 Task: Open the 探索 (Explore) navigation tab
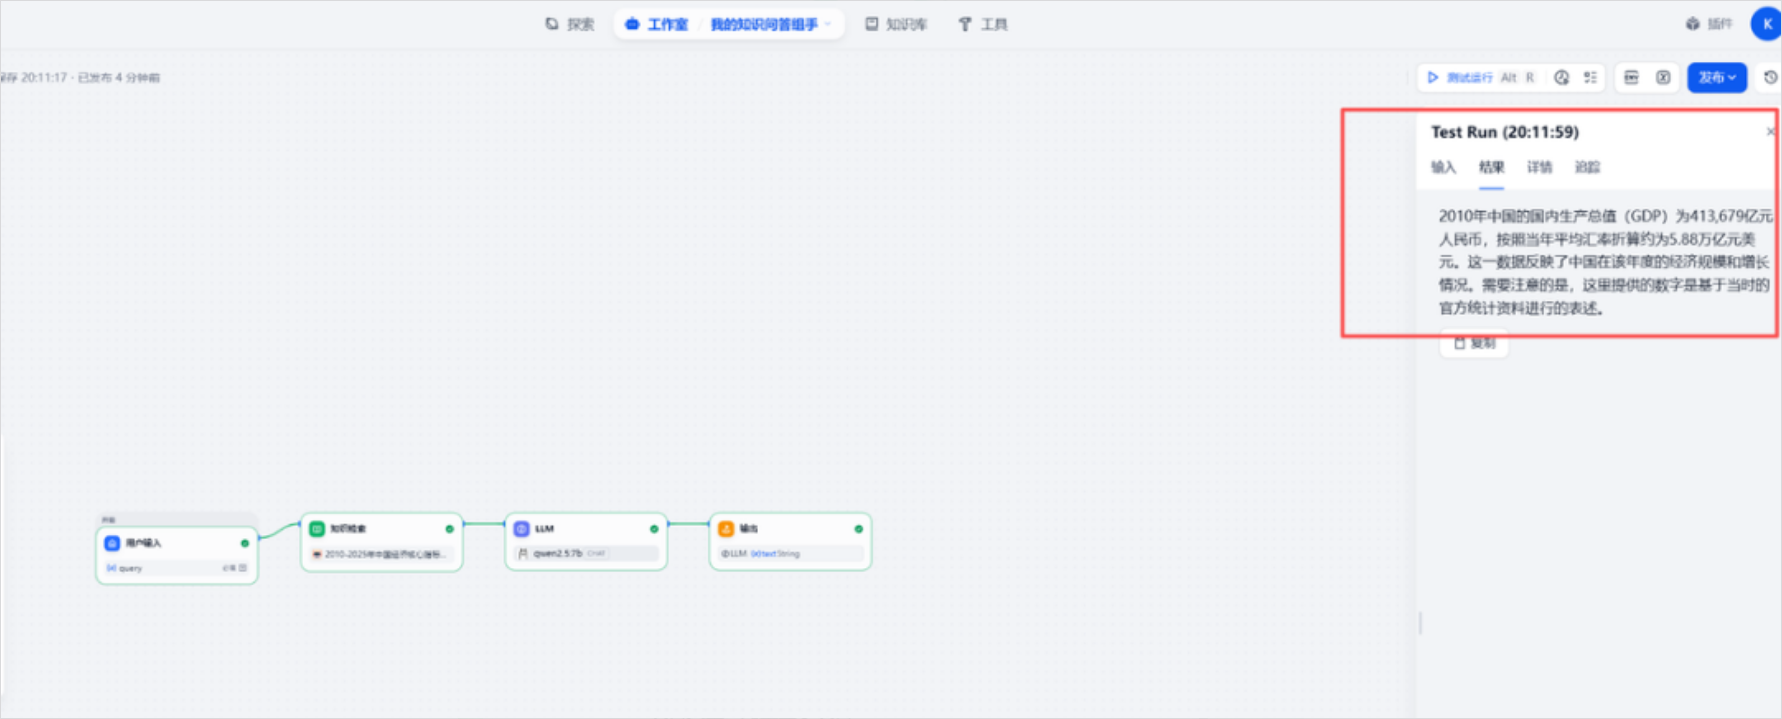[569, 24]
